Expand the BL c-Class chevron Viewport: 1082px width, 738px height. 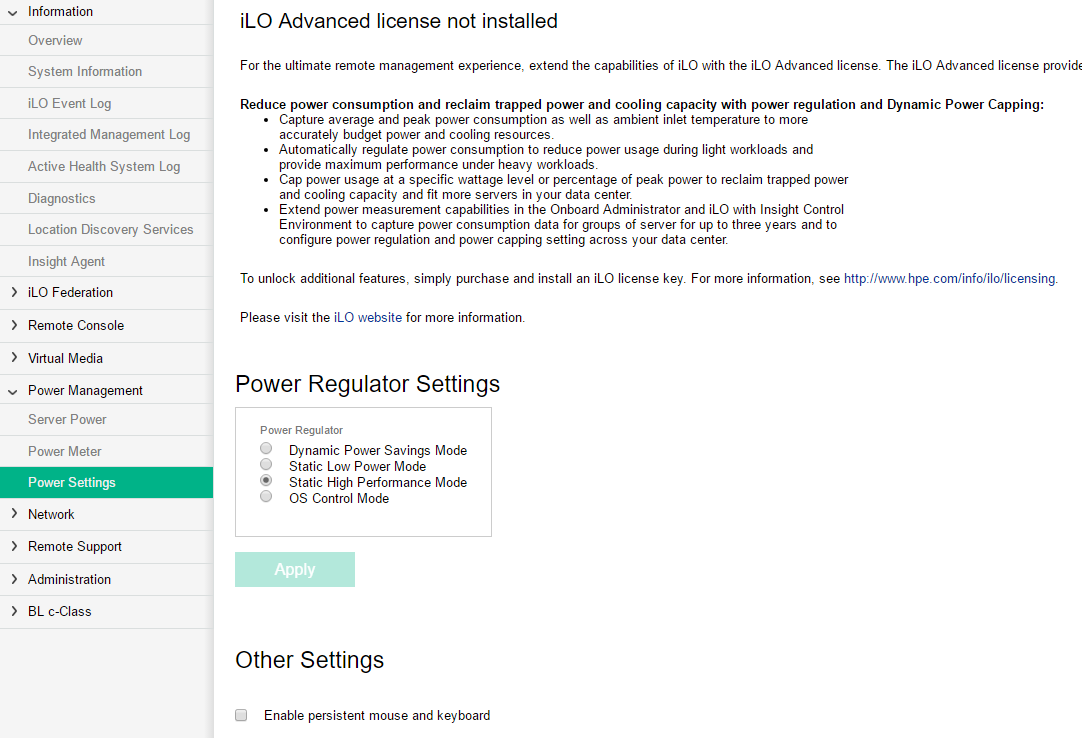point(13,611)
